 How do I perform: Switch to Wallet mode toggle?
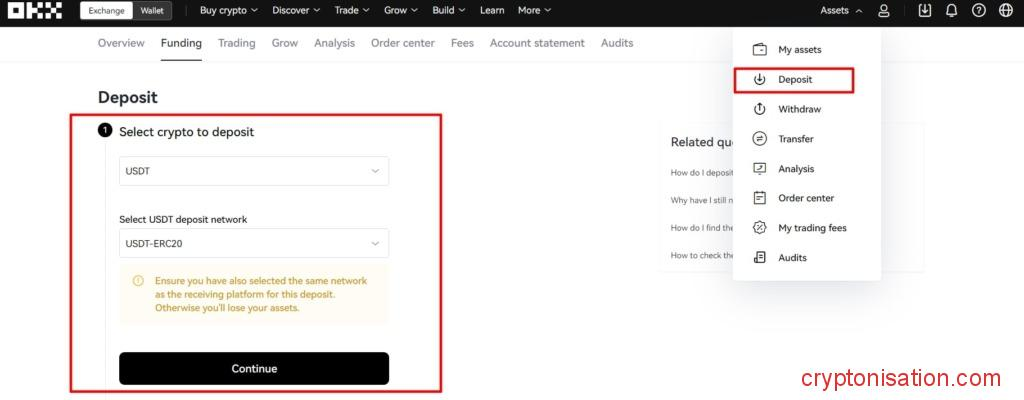pyautogui.click(x=151, y=11)
